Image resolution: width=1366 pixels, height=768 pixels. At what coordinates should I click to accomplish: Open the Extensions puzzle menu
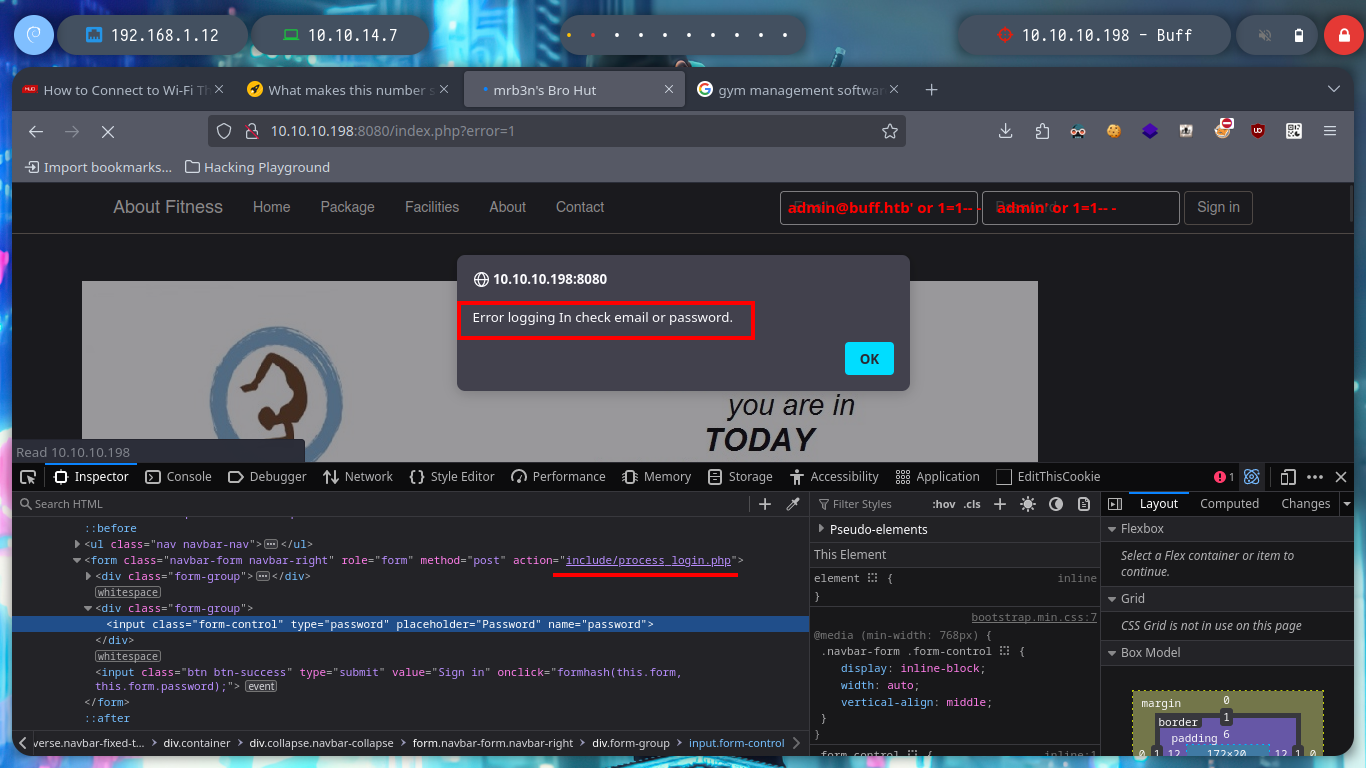click(1042, 131)
